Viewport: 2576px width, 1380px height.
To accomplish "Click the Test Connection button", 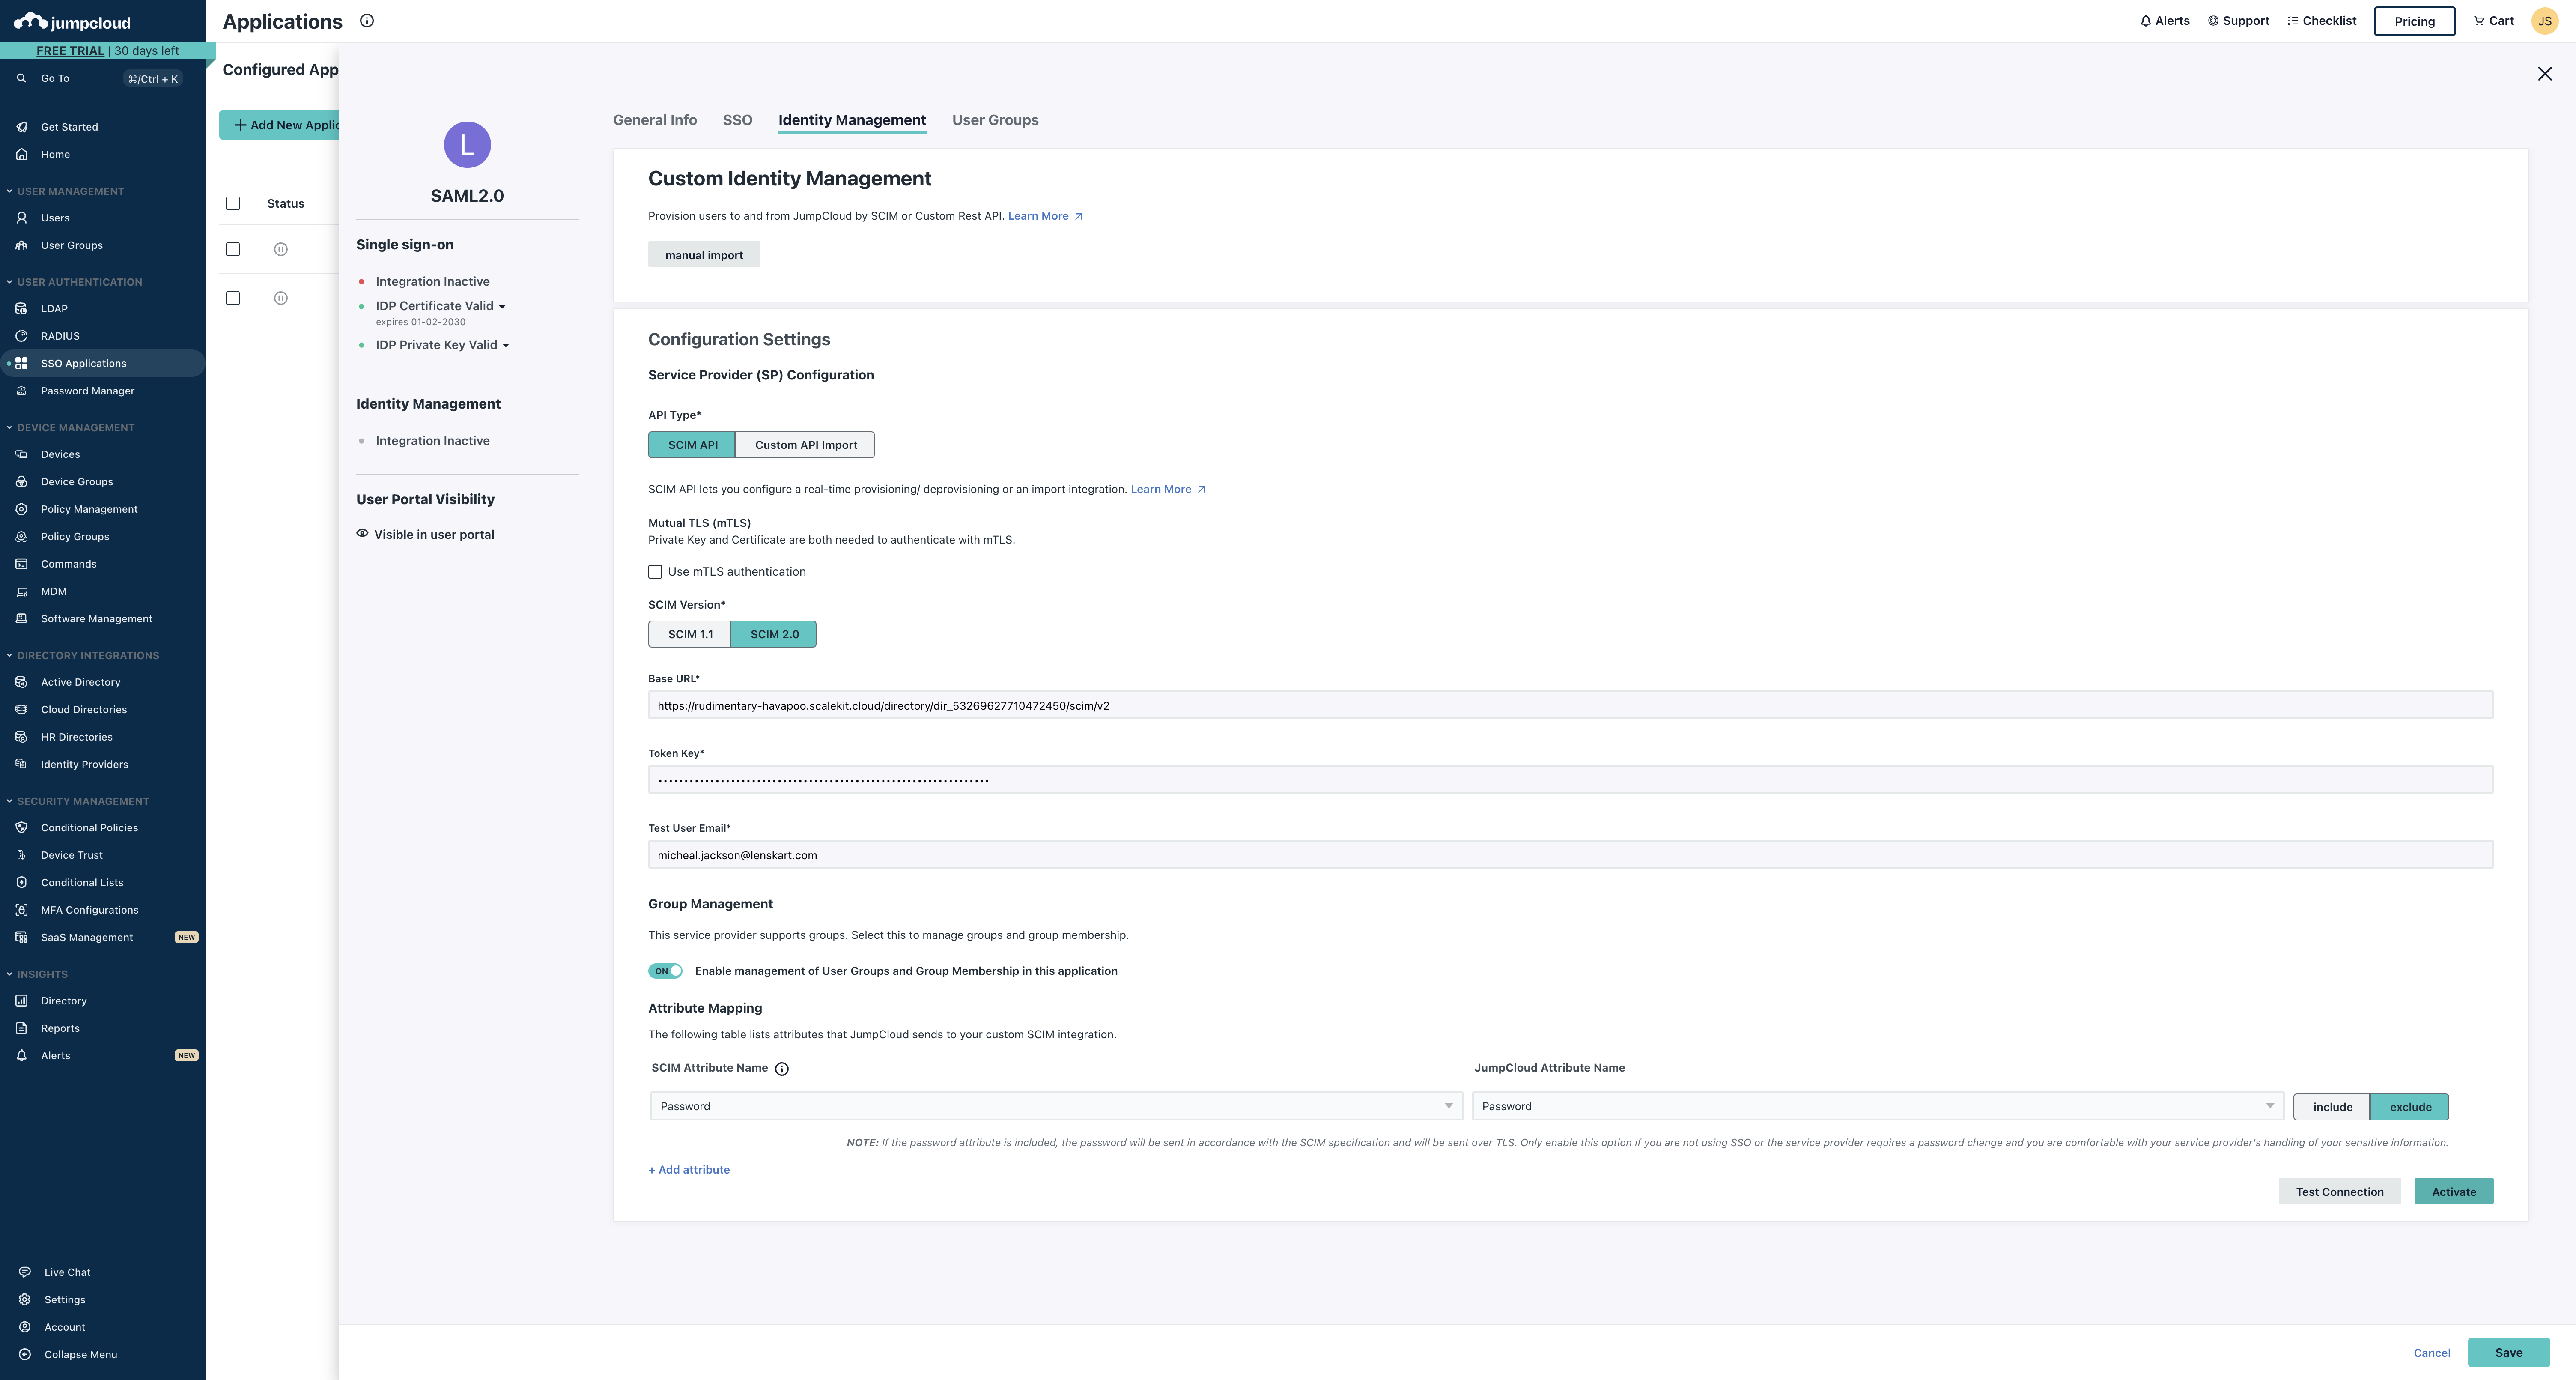I will [x=2339, y=1192].
